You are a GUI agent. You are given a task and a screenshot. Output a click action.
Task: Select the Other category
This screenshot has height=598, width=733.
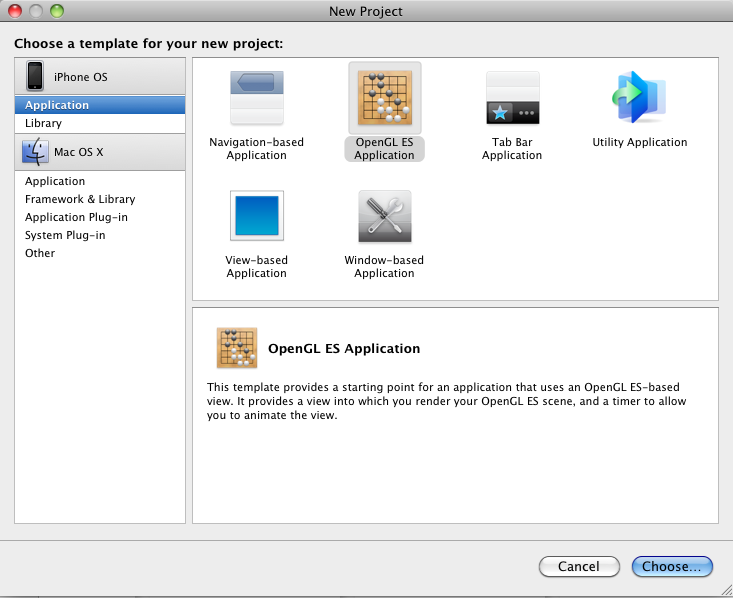[100, 253]
